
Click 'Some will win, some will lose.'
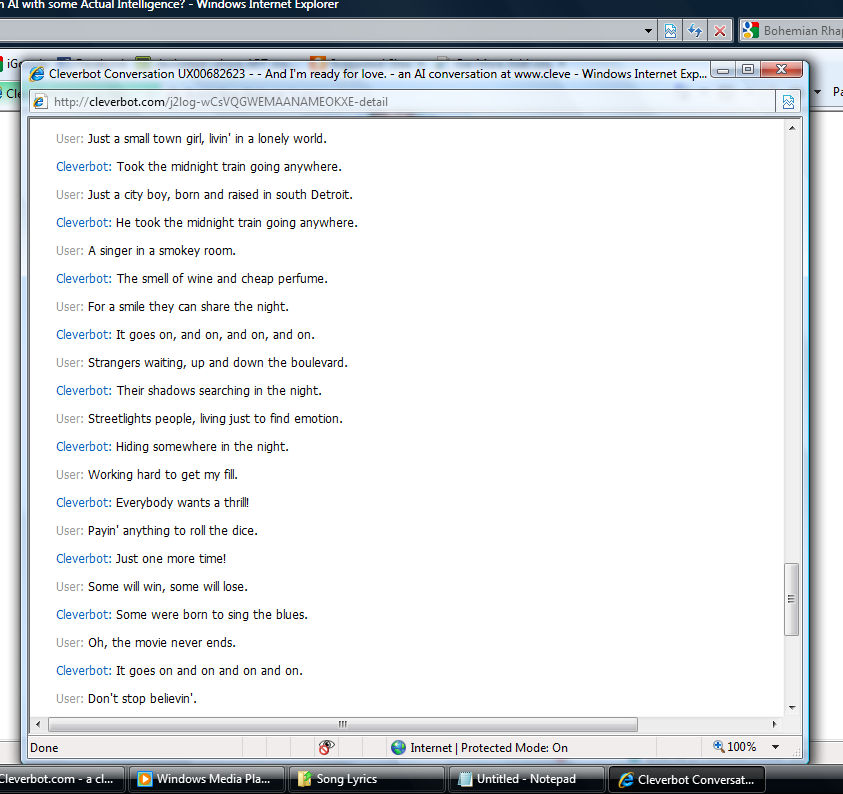168,586
